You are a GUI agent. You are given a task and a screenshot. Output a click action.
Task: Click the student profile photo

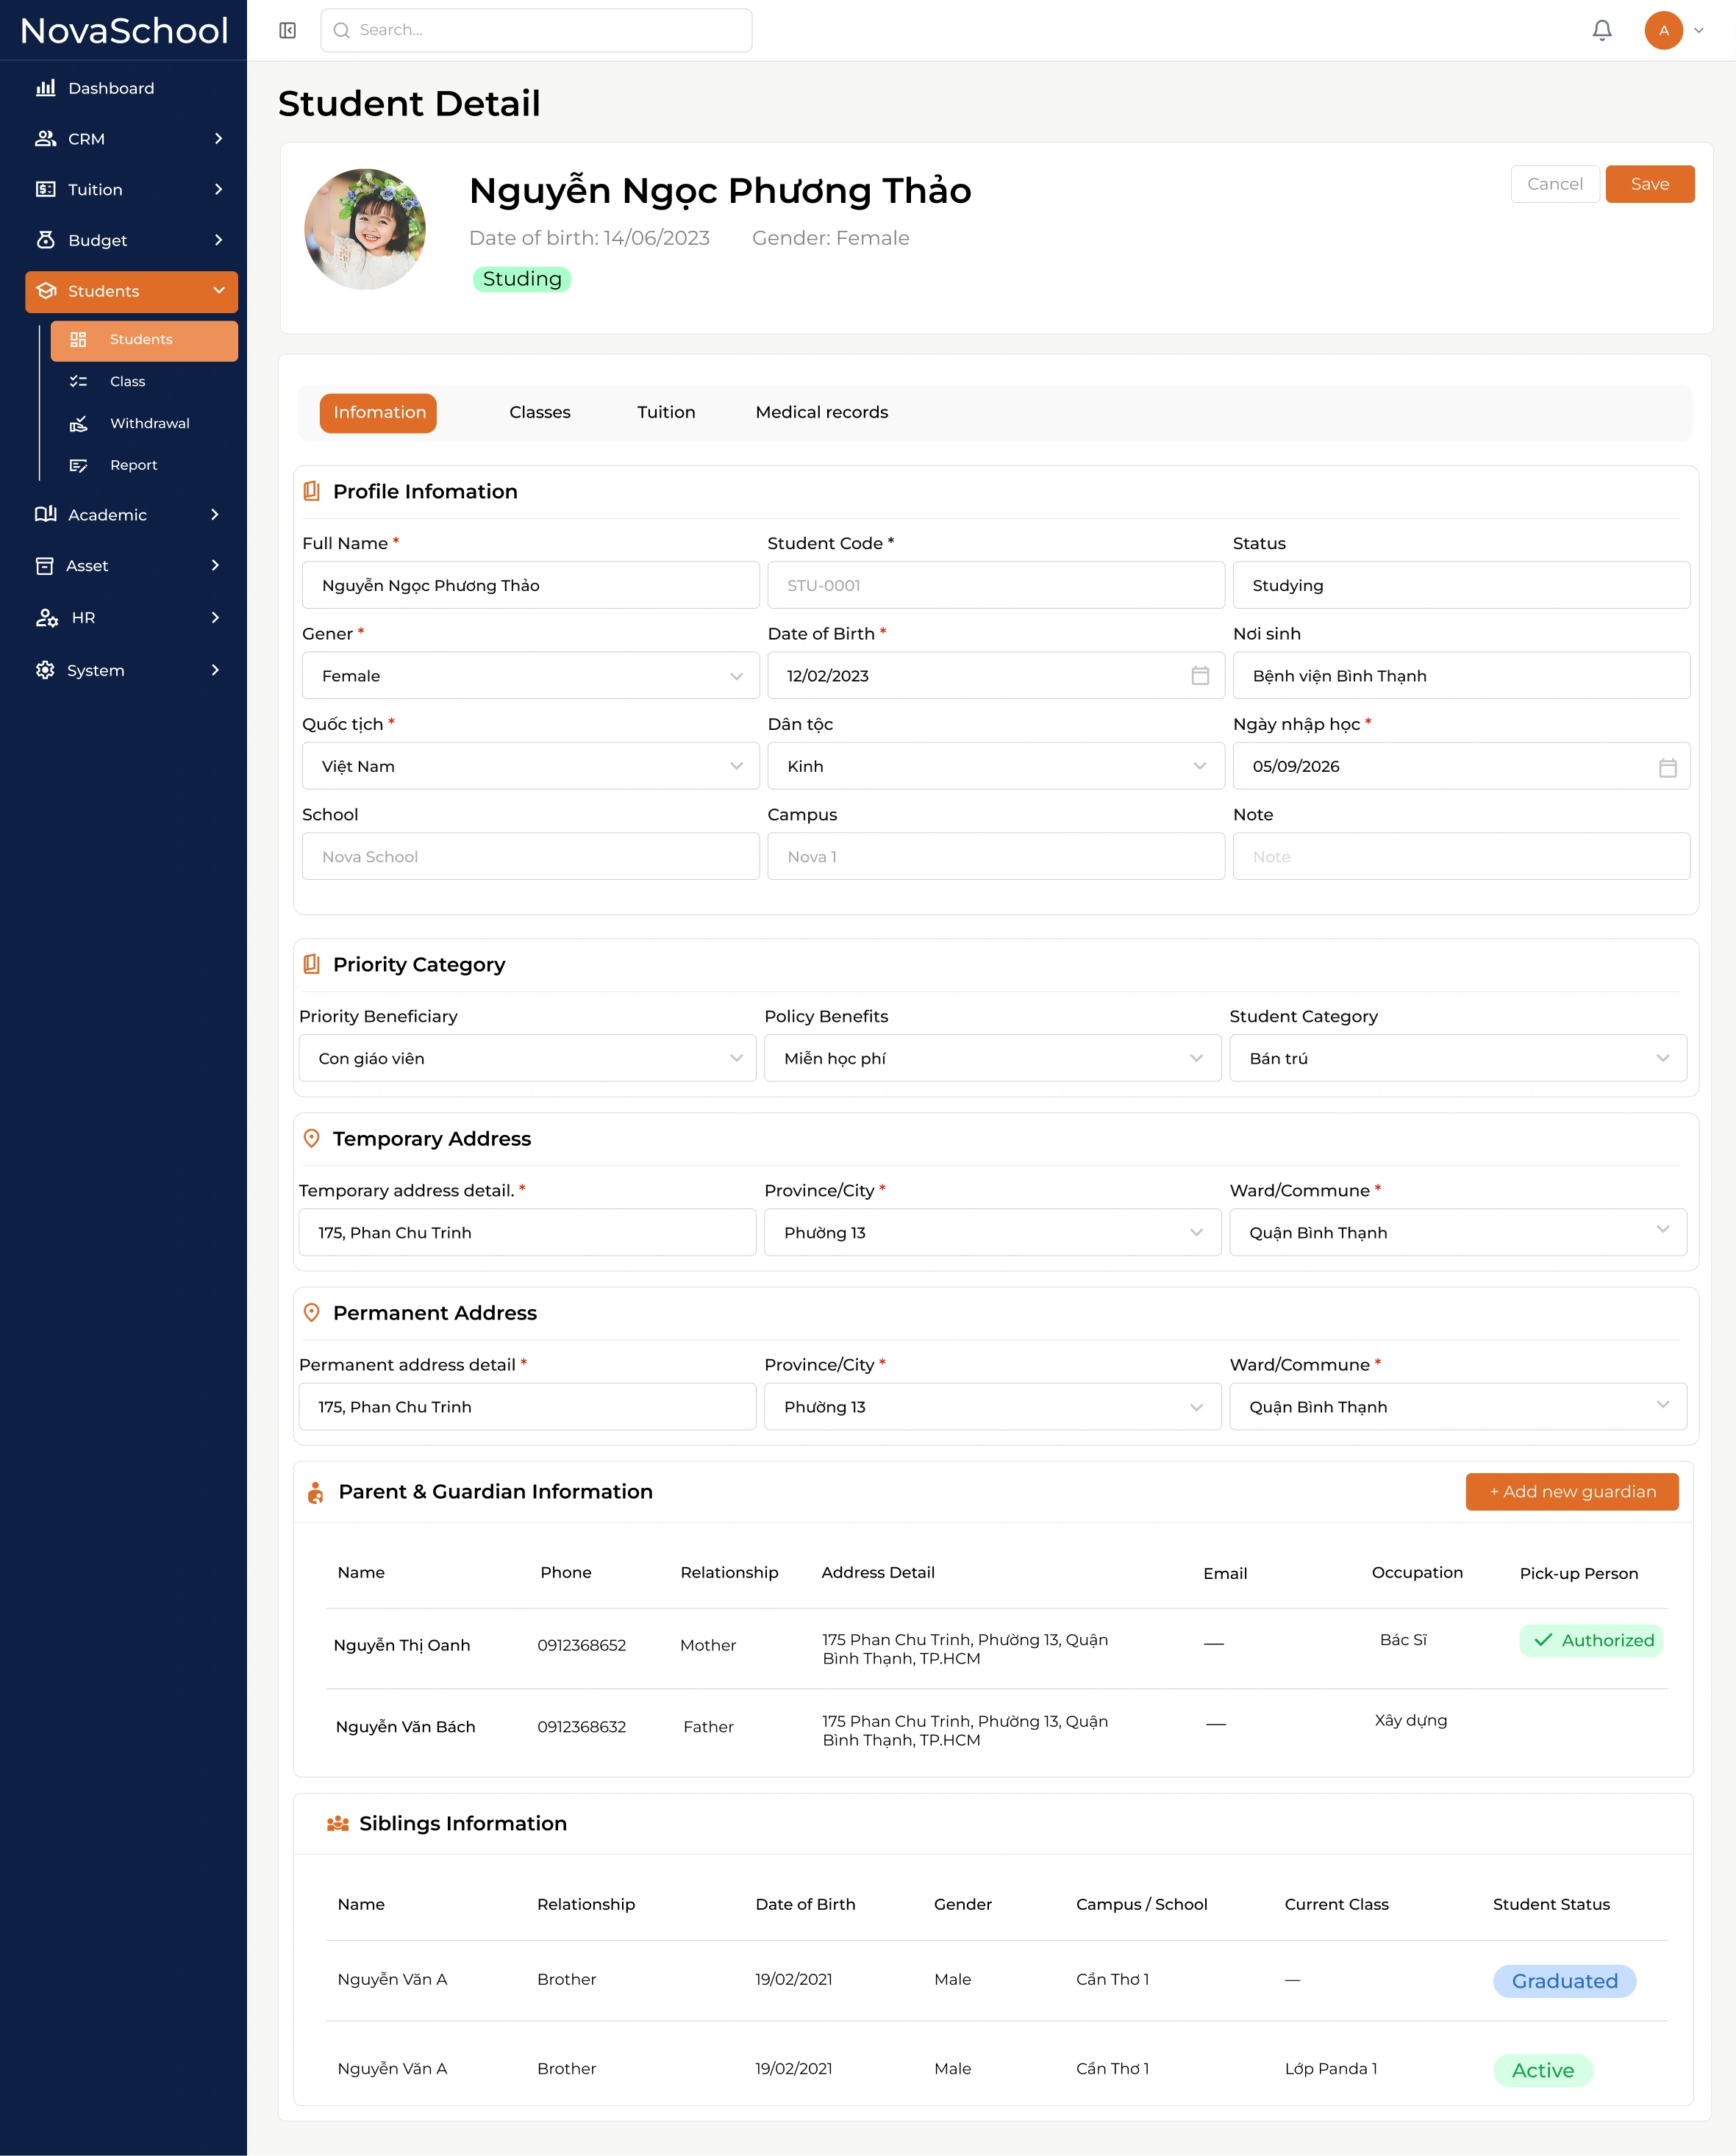(x=365, y=229)
